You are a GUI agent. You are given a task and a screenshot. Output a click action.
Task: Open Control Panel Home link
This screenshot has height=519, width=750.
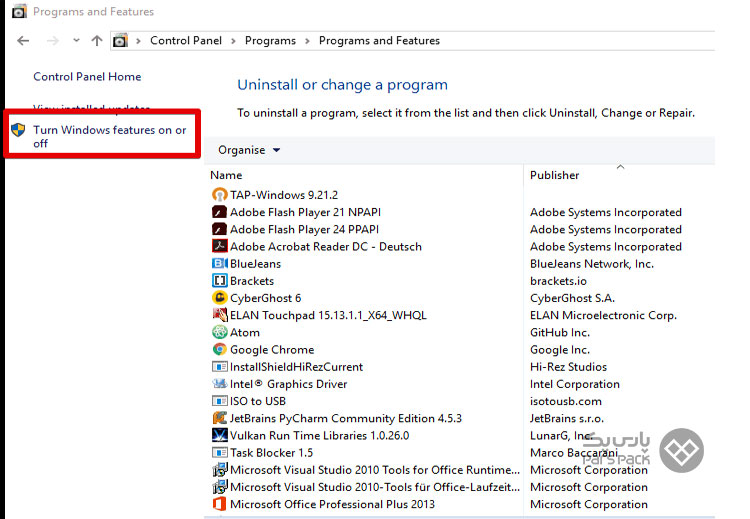click(x=87, y=77)
